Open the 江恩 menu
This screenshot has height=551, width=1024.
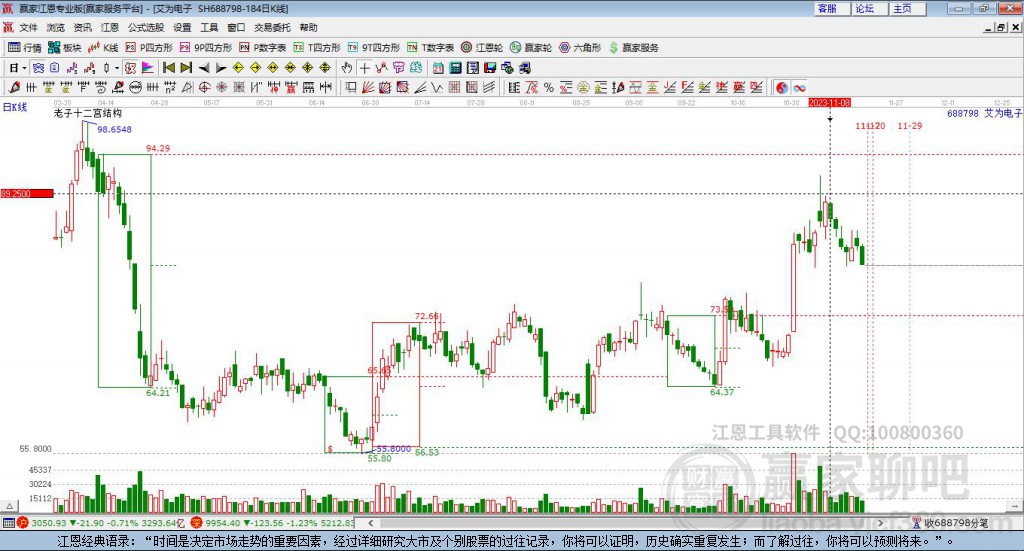click(x=110, y=27)
